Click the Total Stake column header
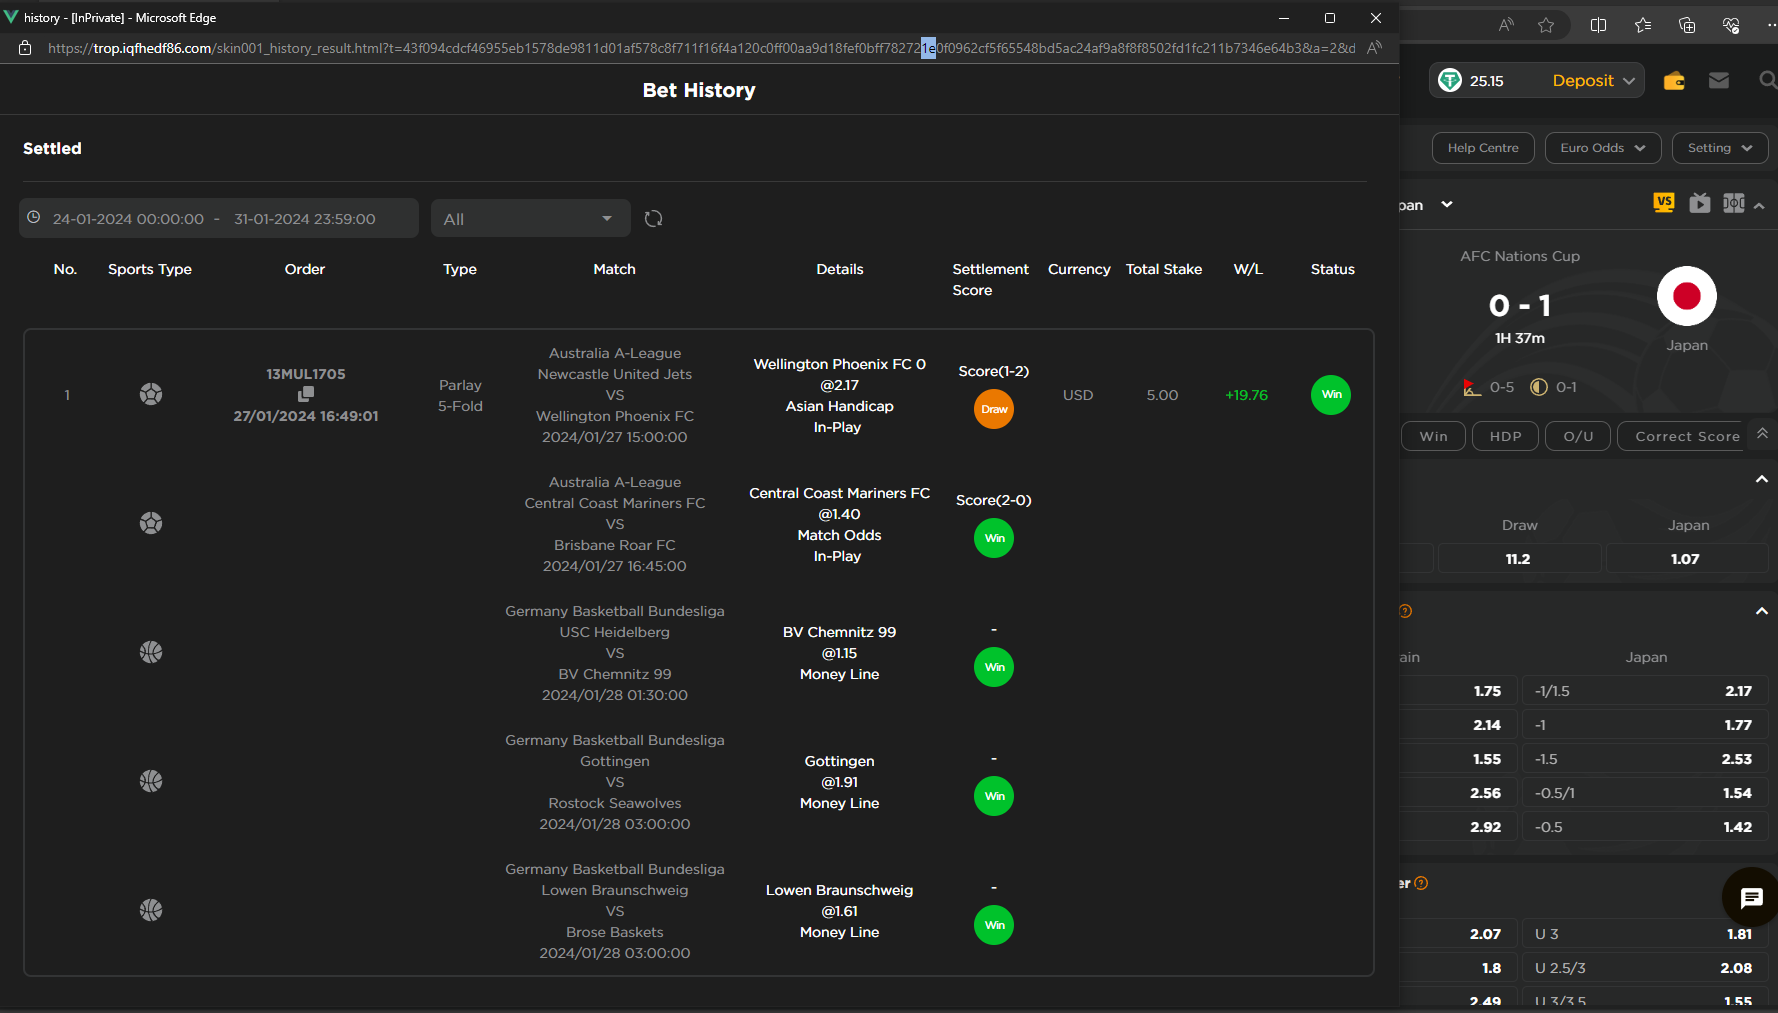Screen dimensions: 1778x1013 pyautogui.click(x=1164, y=269)
